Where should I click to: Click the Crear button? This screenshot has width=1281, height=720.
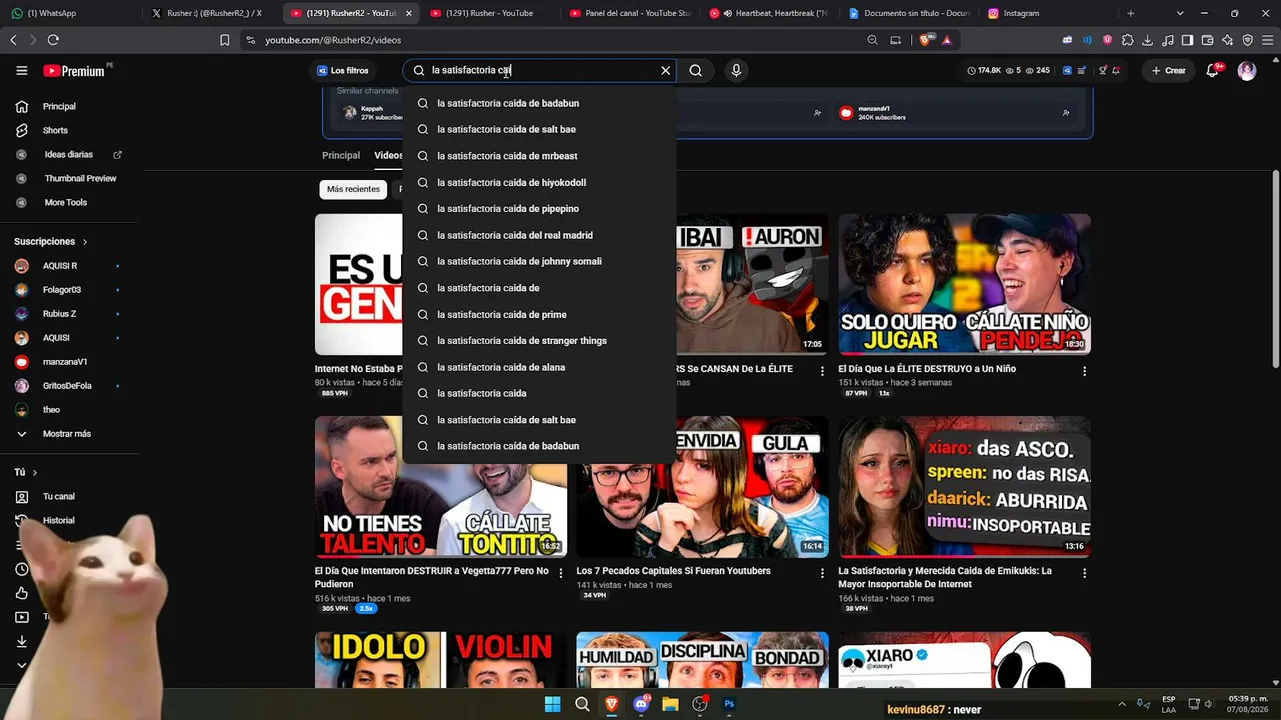(x=1168, y=71)
